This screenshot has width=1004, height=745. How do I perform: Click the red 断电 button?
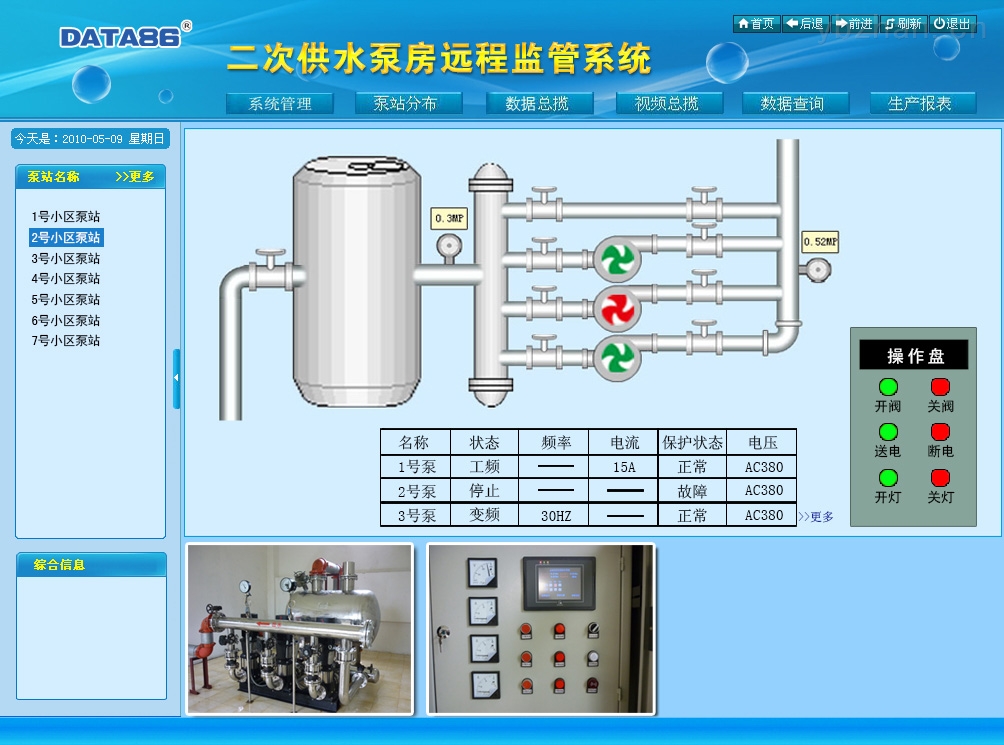tap(940, 432)
